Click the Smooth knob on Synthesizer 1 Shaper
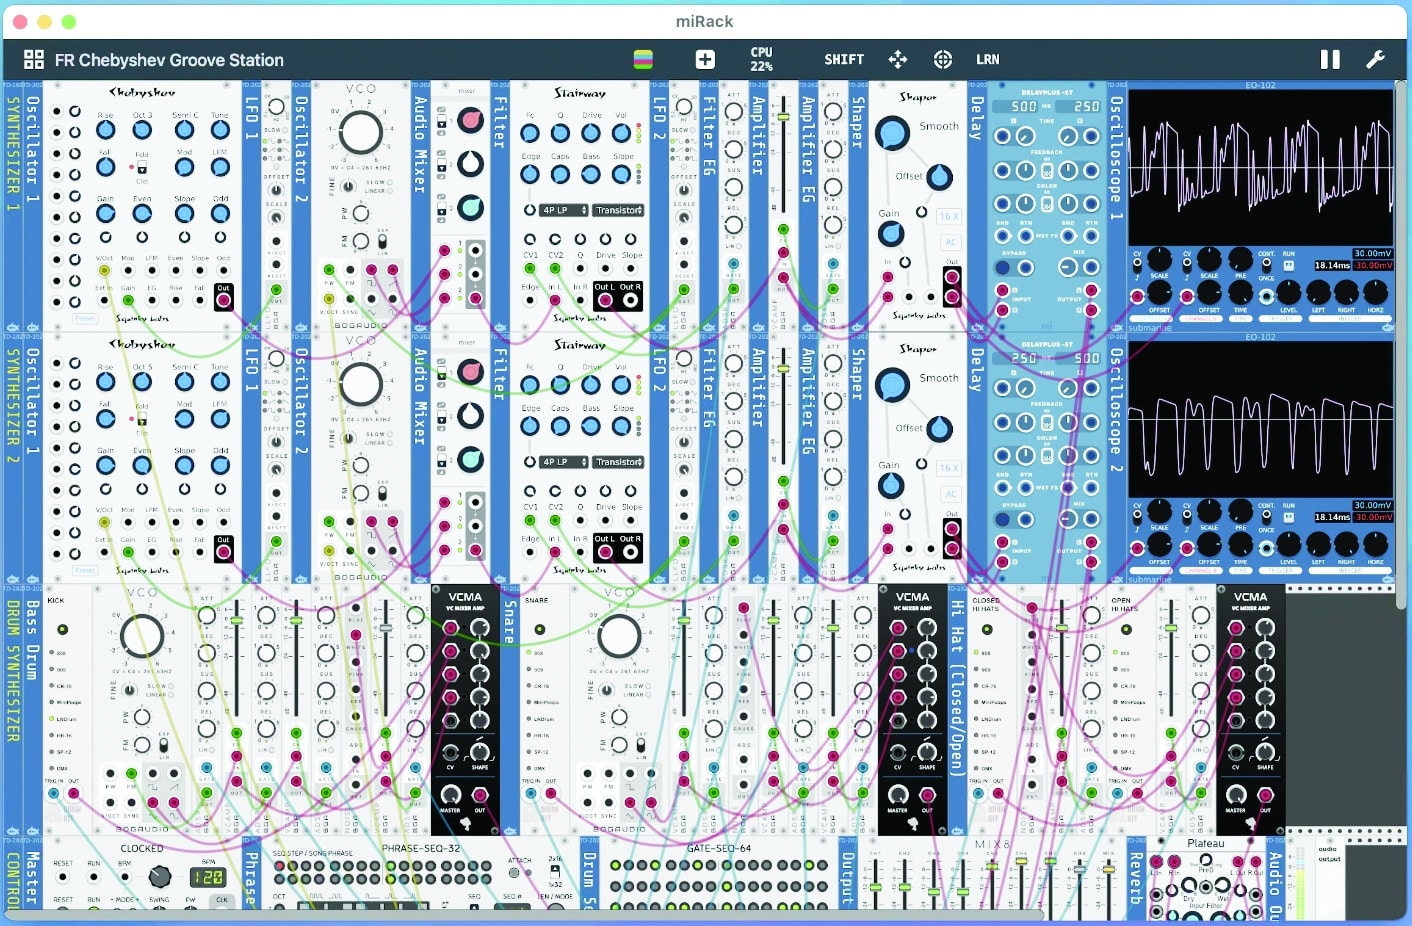The height and width of the screenshot is (926, 1412). [891, 132]
